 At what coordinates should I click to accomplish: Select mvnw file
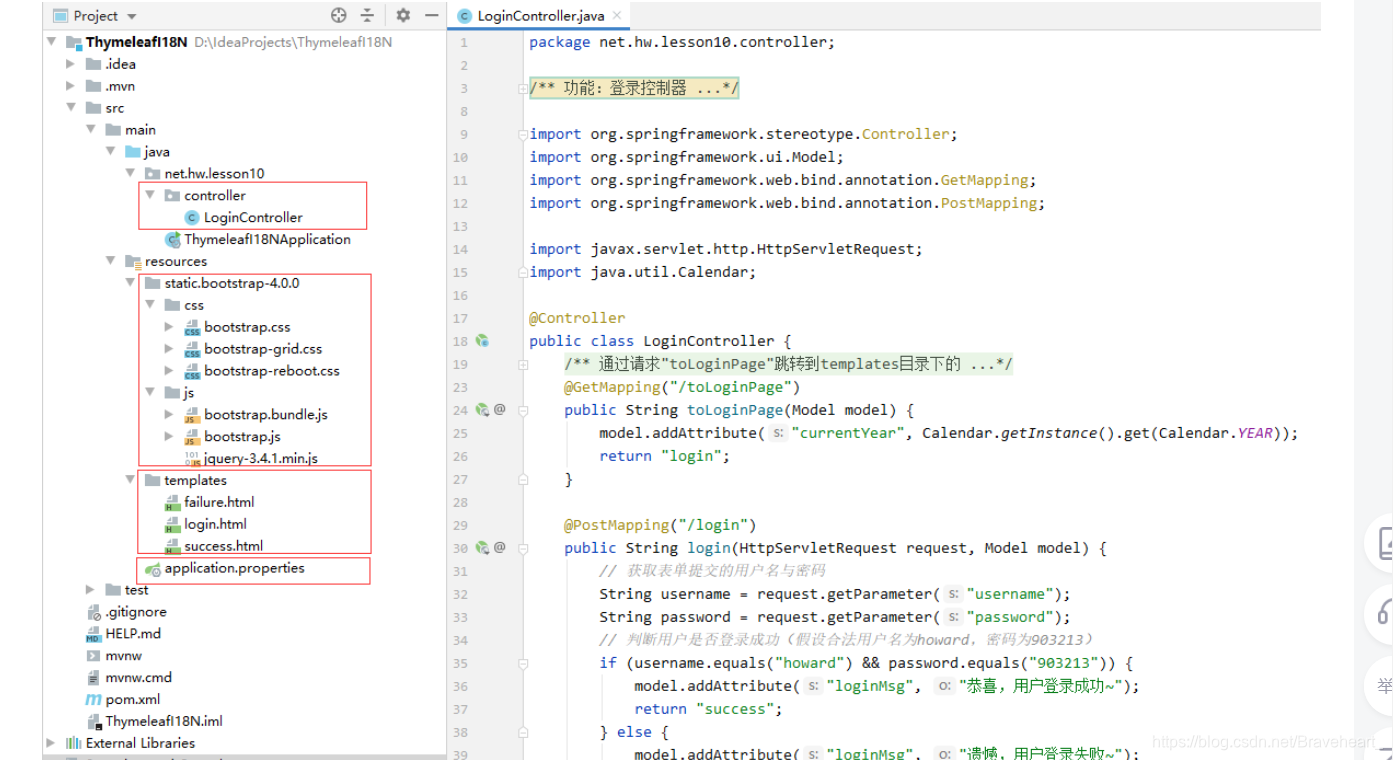(114, 656)
